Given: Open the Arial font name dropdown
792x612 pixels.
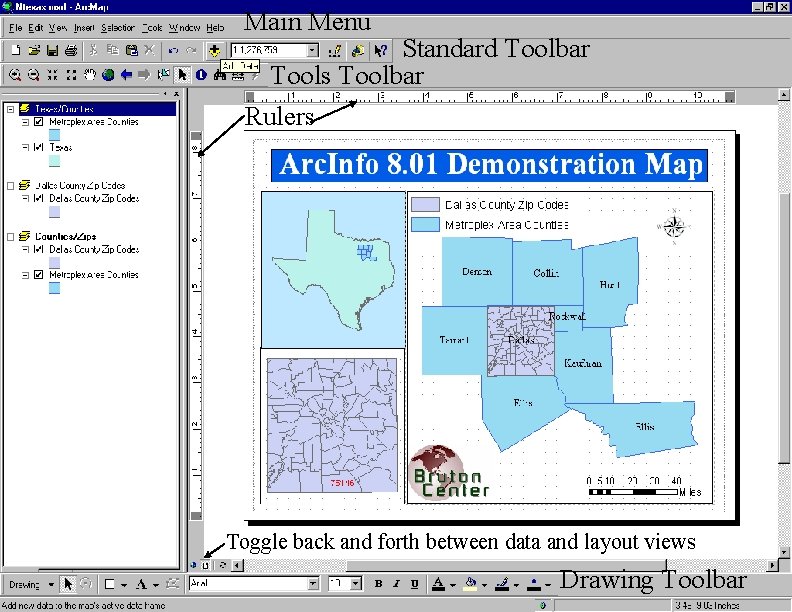Looking at the screenshot, I should [x=313, y=584].
